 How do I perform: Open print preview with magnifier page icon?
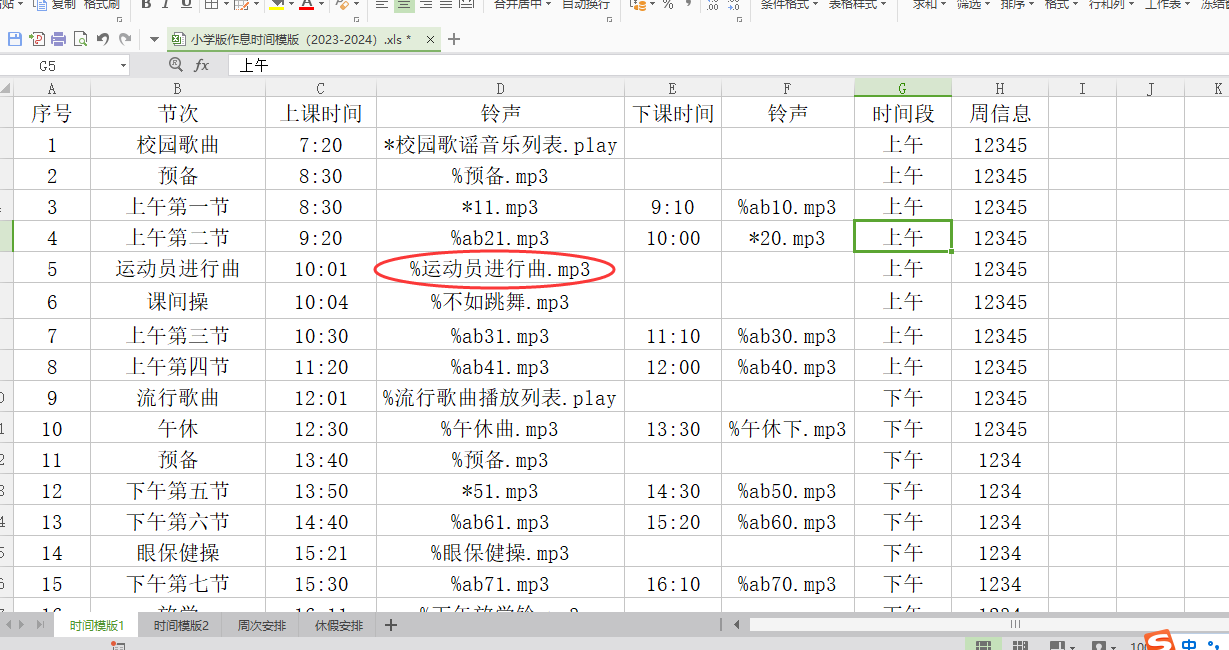coord(80,40)
